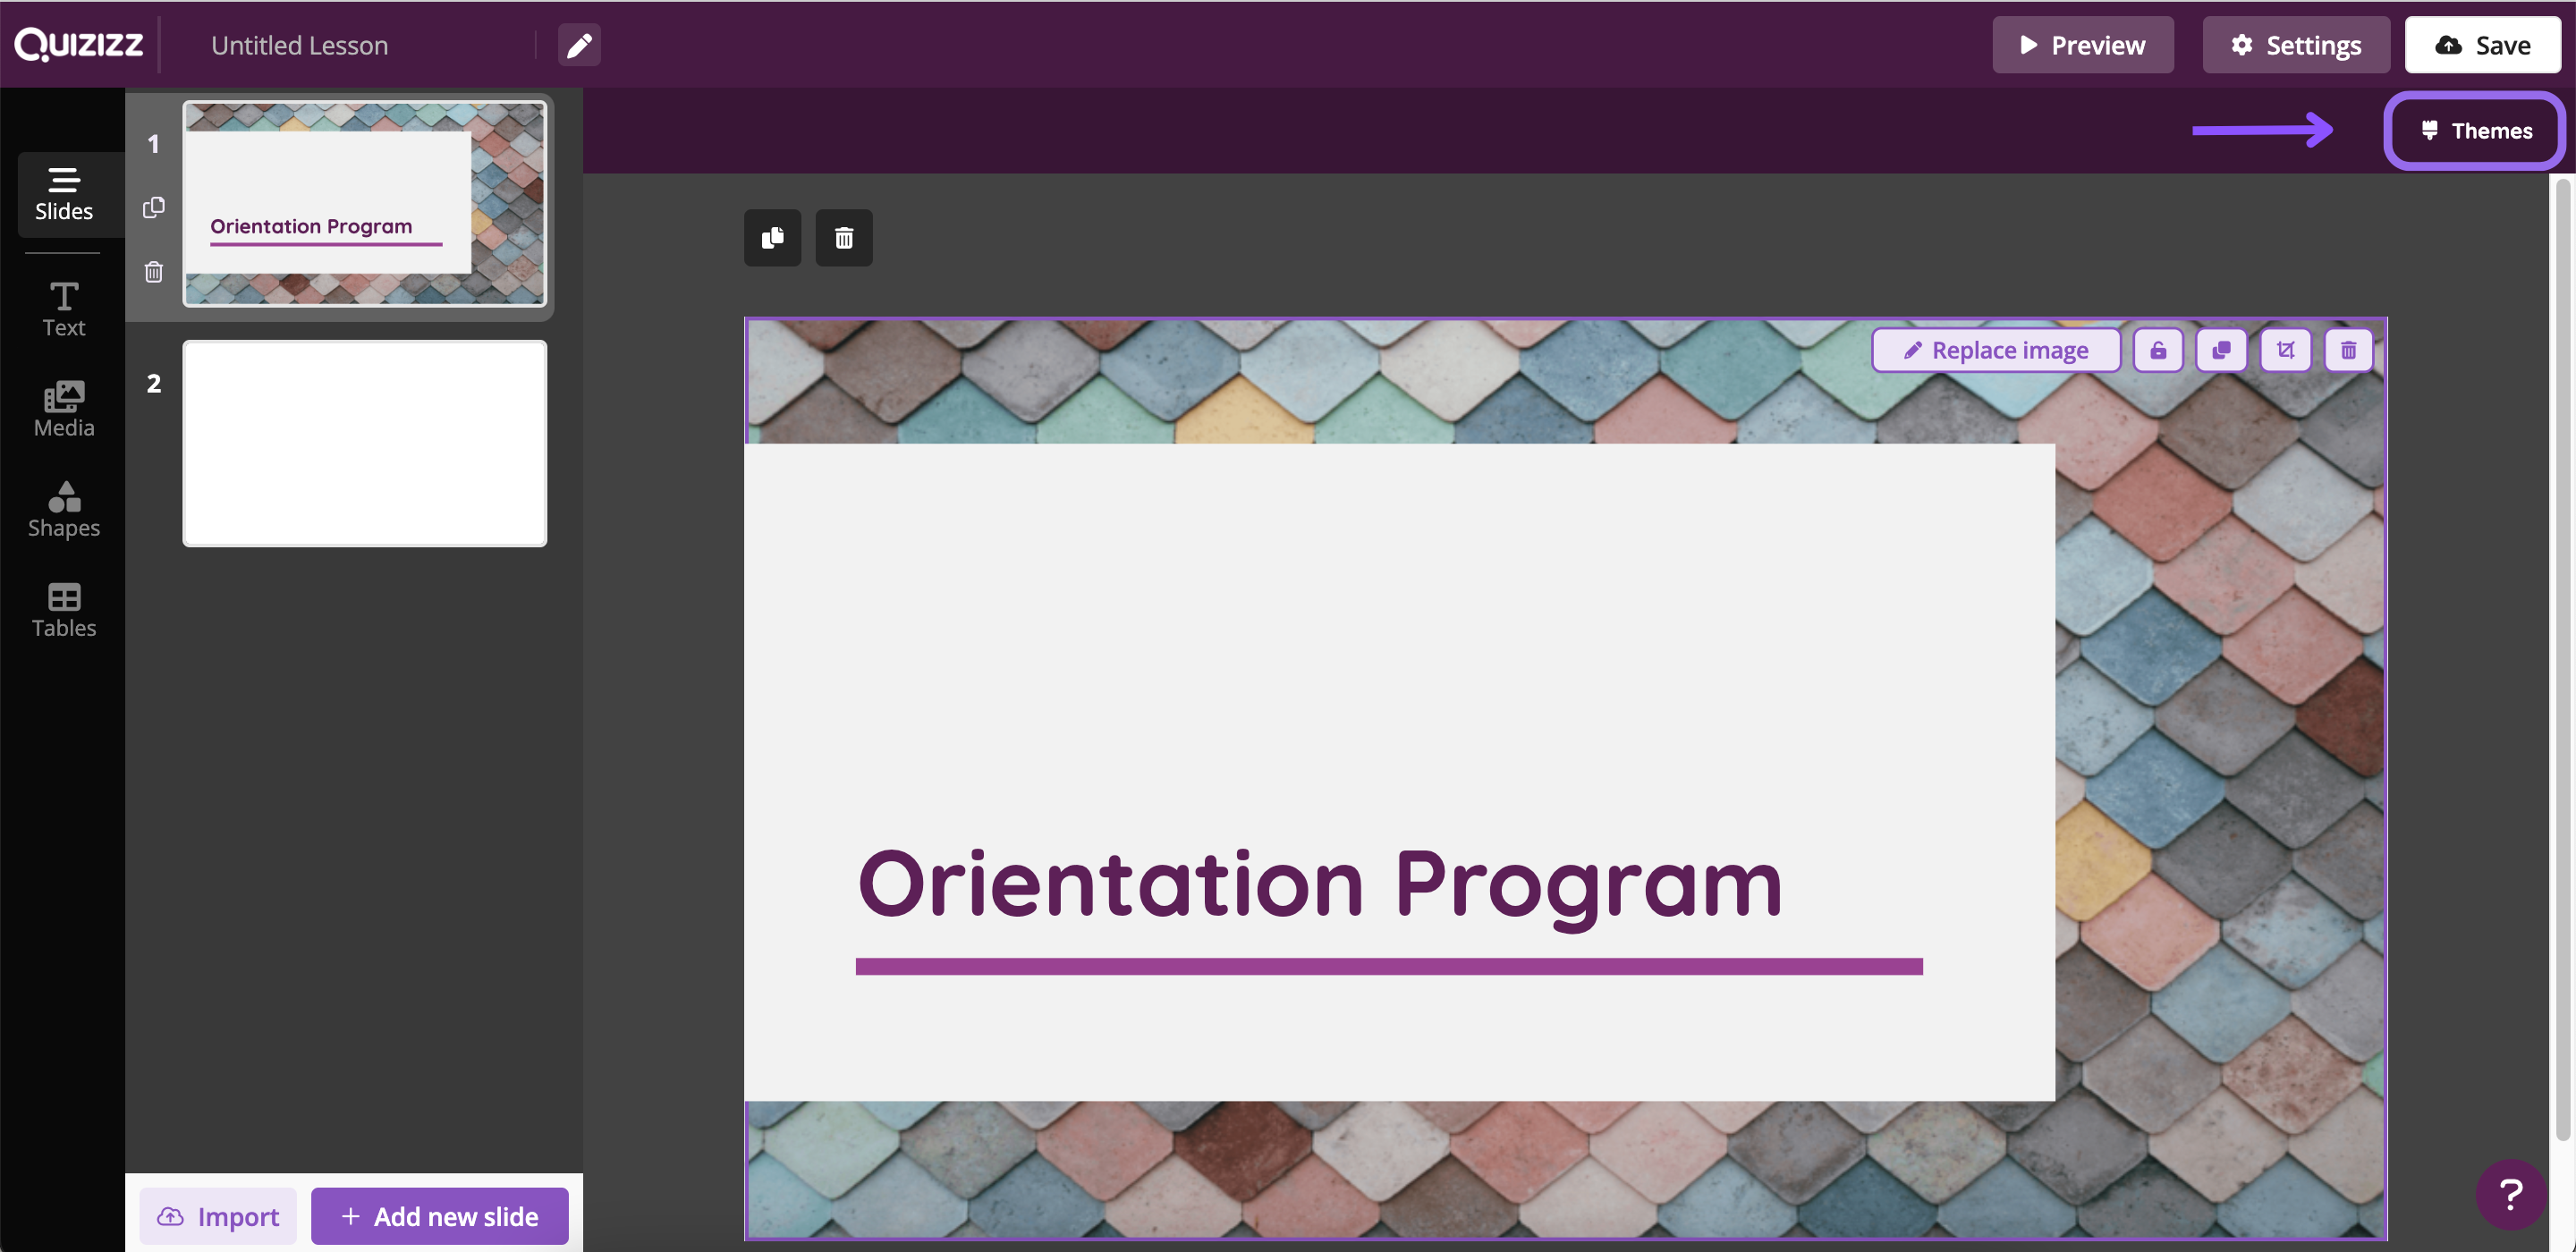Crop the background image

2285,350
